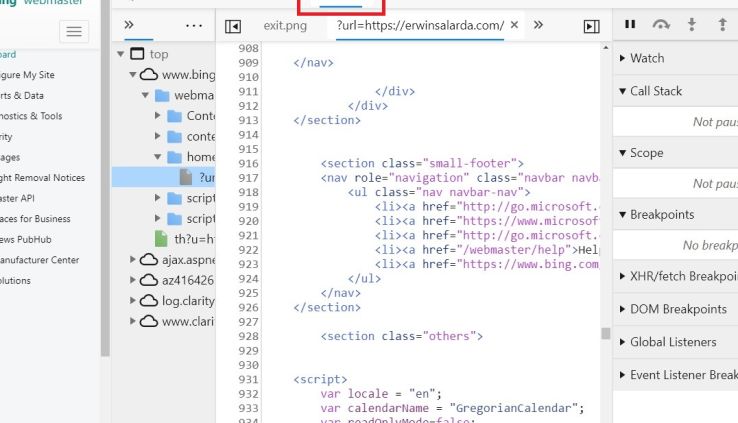
Task: Expand the Call Stack section
Action: pos(656,91)
